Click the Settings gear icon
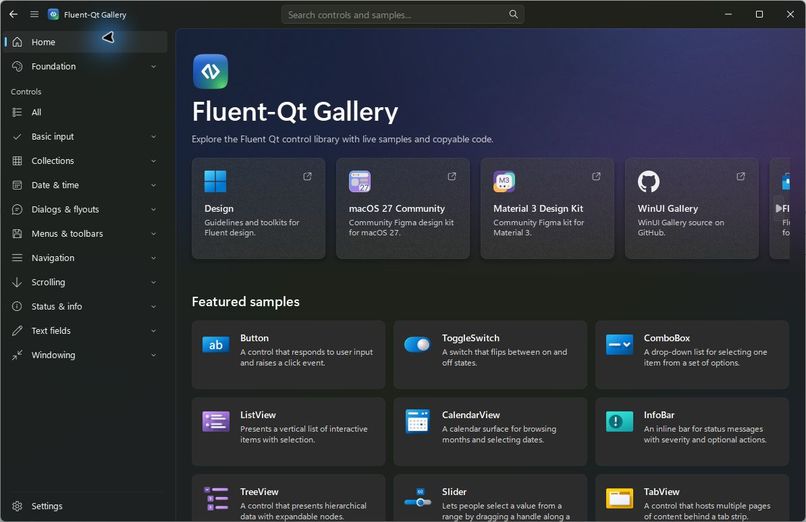Image resolution: width=806 pixels, height=522 pixels. coord(17,506)
